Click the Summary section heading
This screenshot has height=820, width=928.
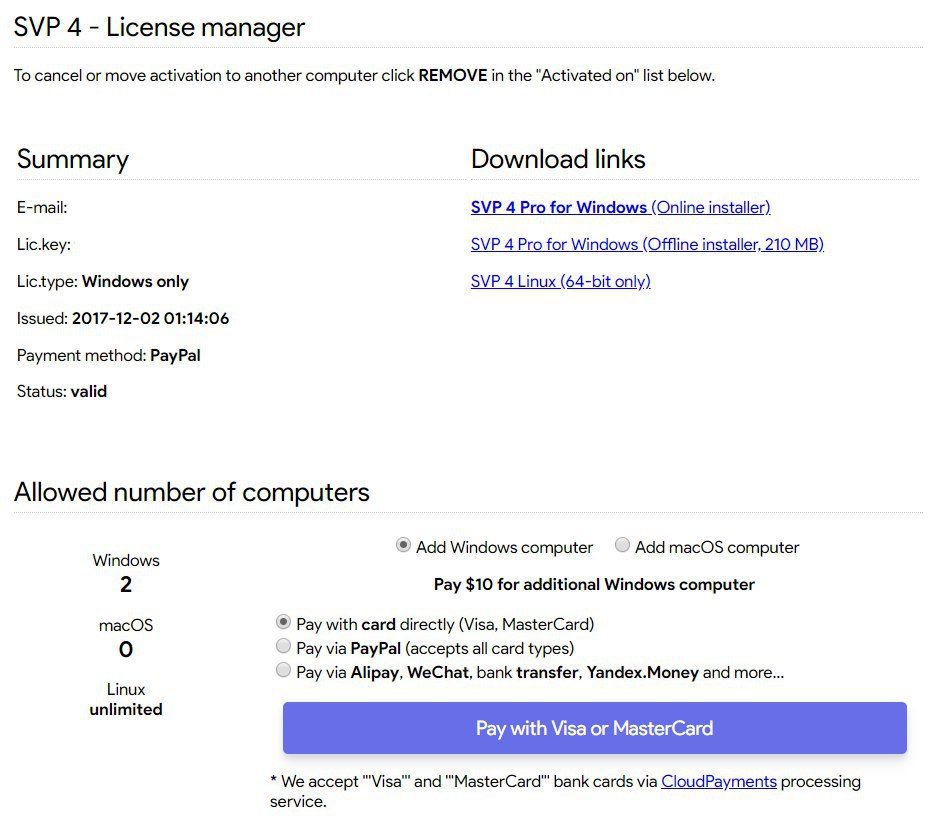coord(73,160)
